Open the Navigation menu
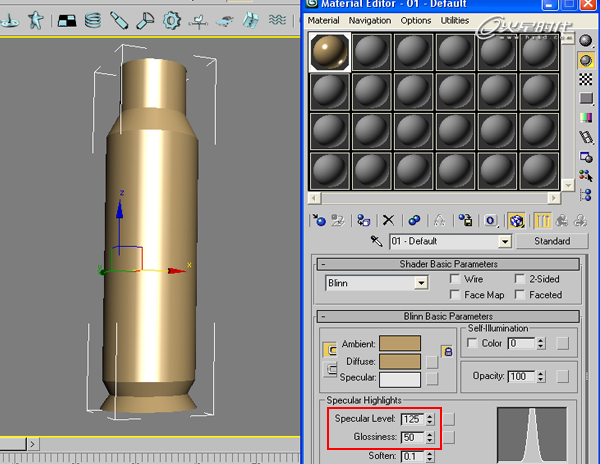The image size is (600, 464). tap(370, 20)
